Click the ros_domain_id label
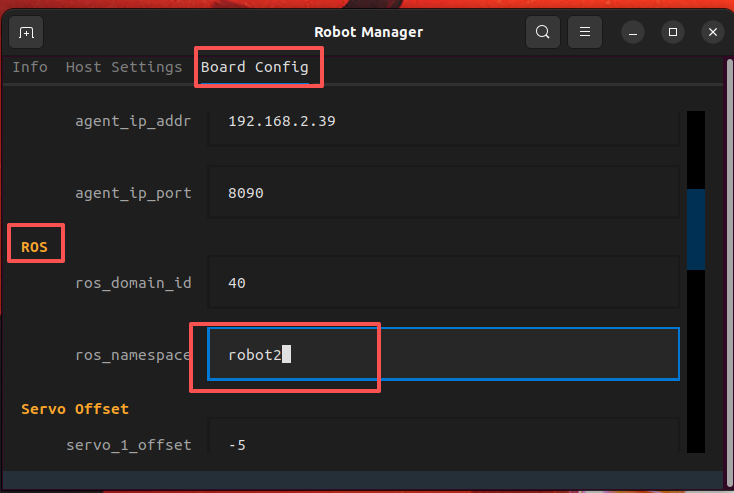This screenshot has width=734, height=493. [x=133, y=283]
